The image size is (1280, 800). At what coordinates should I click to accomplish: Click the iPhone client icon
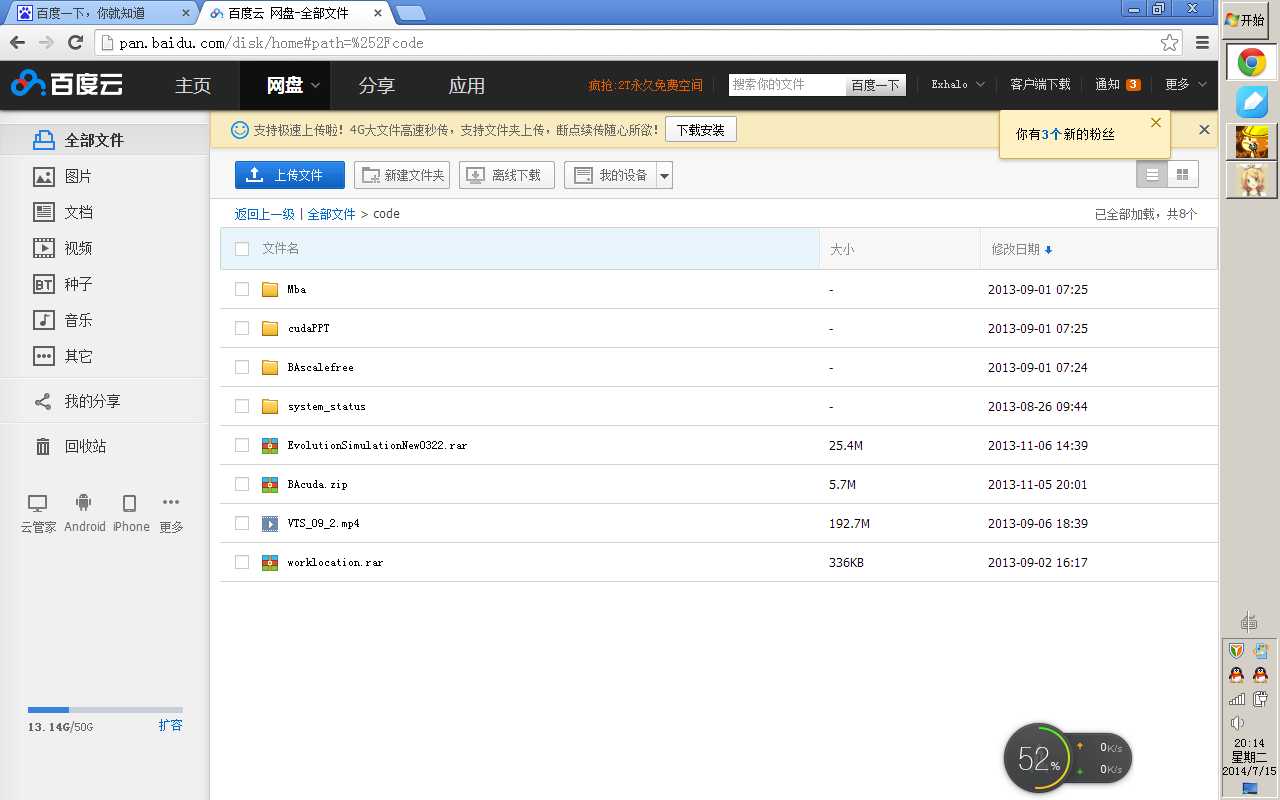[129, 503]
